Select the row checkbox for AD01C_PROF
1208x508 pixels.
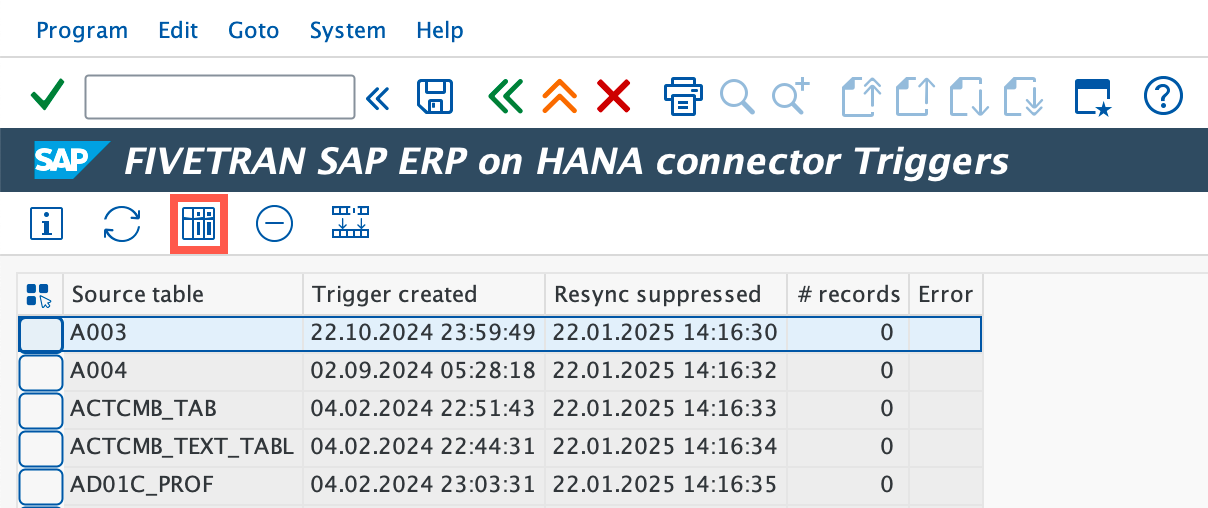[x=40, y=486]
